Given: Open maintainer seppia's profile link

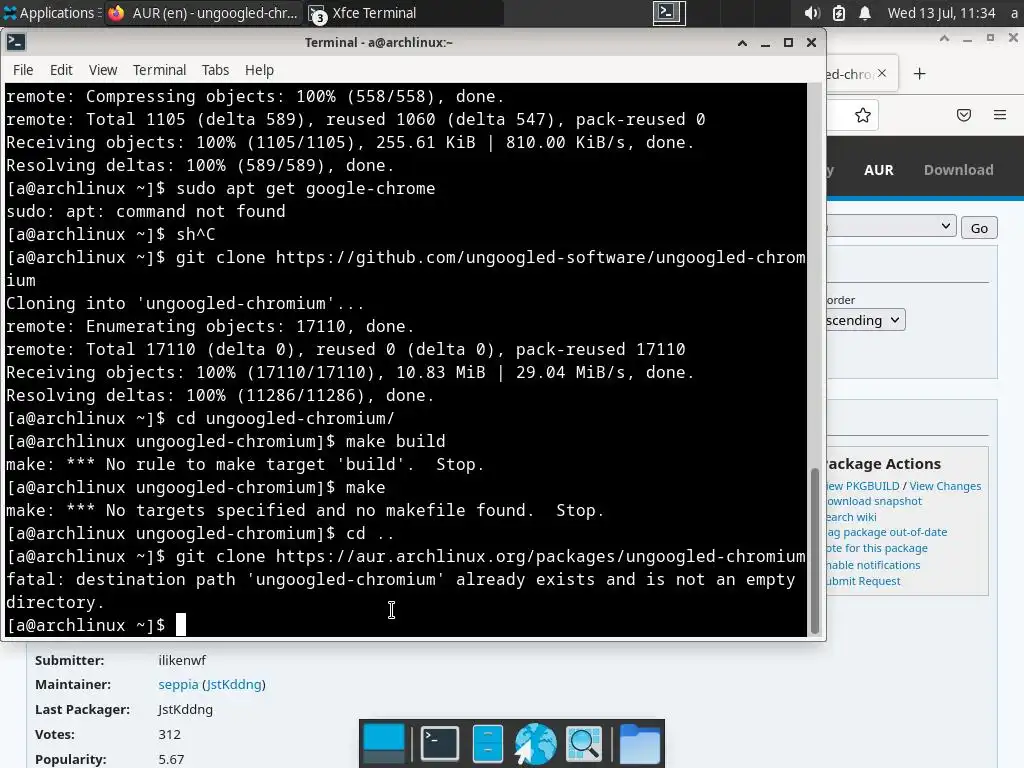Looking at the screenshot, I should [178, 684].
